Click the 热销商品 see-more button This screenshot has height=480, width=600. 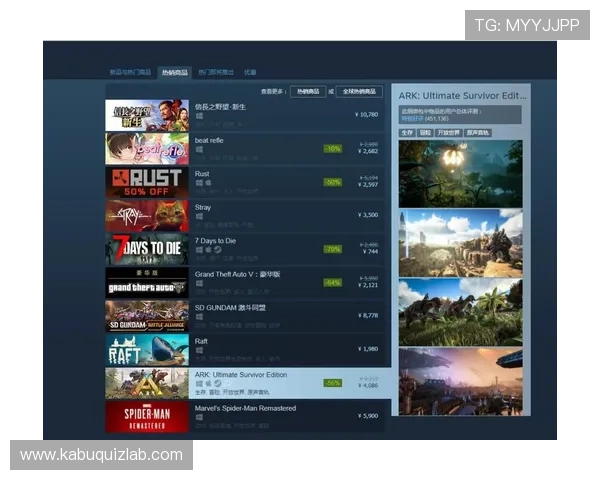(x=309, y=91)
